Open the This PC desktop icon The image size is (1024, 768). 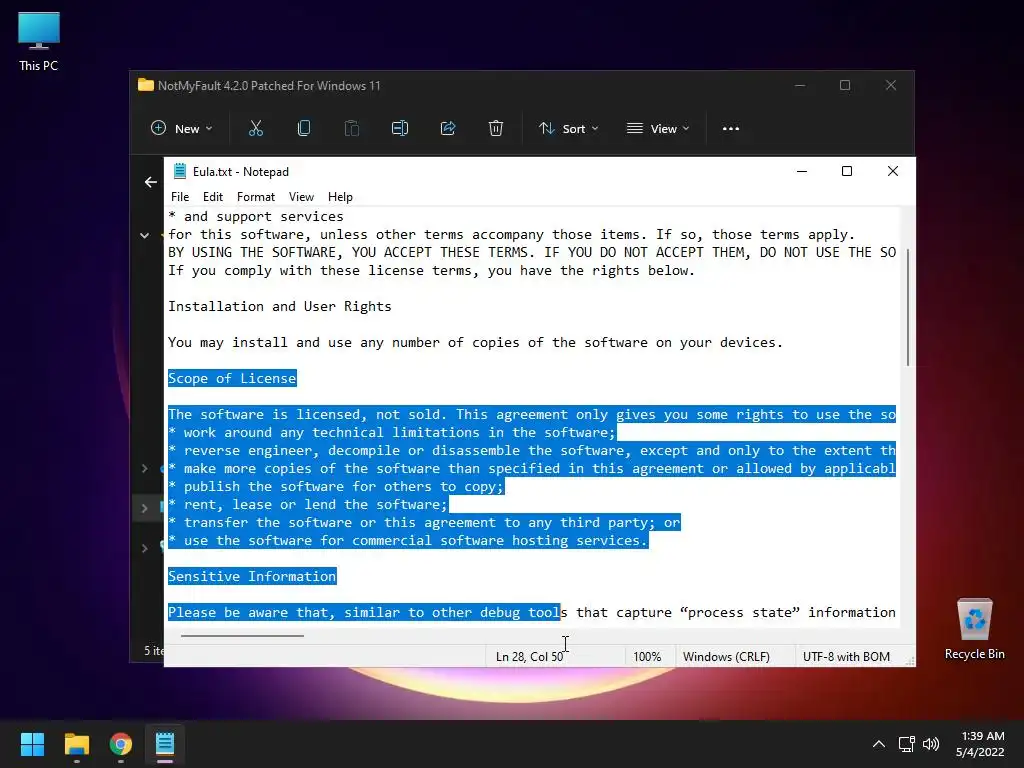point(39,41)
